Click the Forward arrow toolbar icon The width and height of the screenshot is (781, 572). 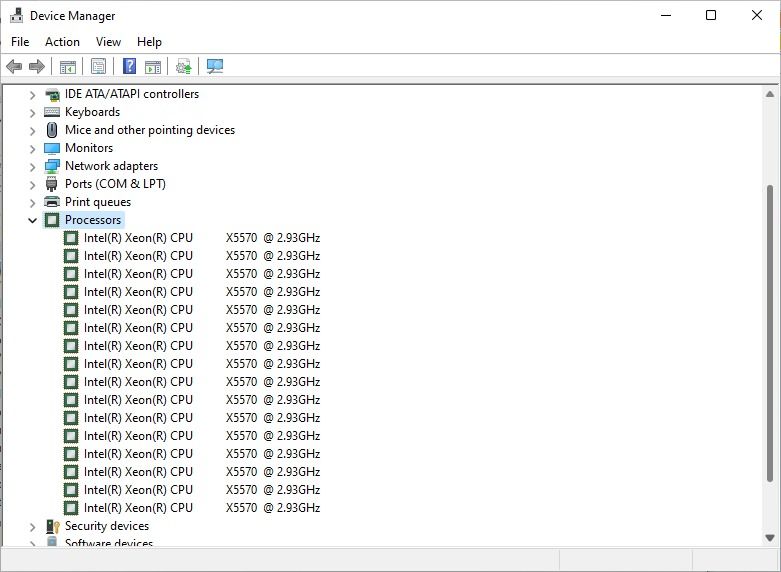(x=37, y=67)
